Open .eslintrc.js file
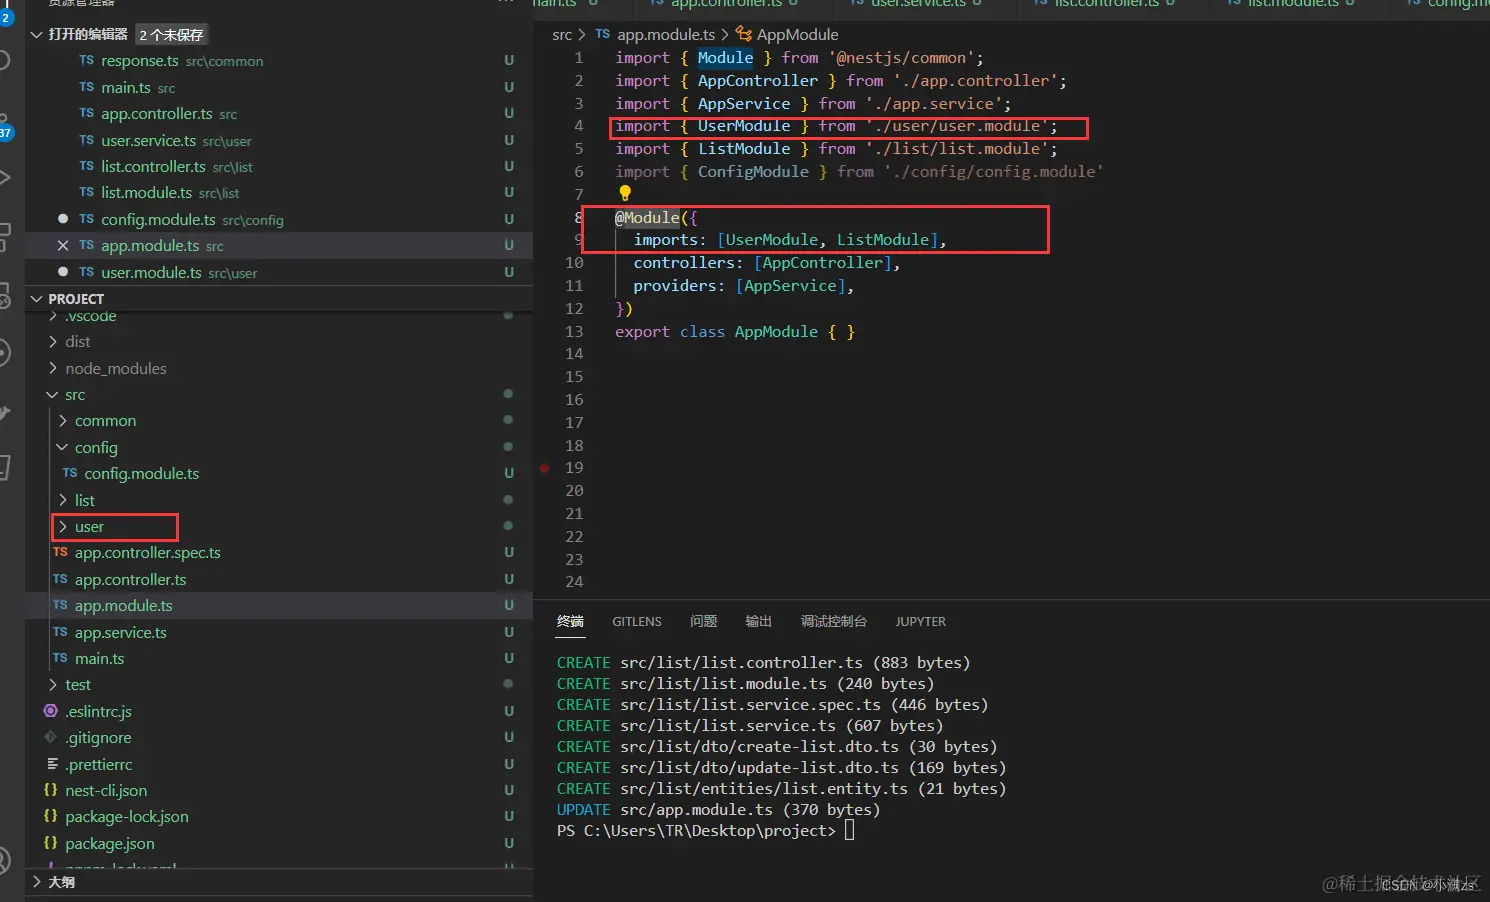Screen dimensions: 1490x902 pos(278,711)
